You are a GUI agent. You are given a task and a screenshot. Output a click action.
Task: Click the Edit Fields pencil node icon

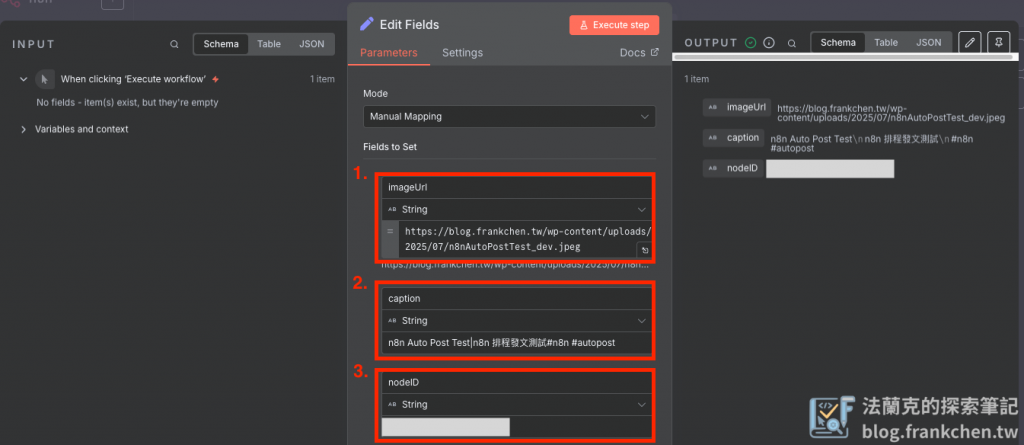tap(366, 24)
